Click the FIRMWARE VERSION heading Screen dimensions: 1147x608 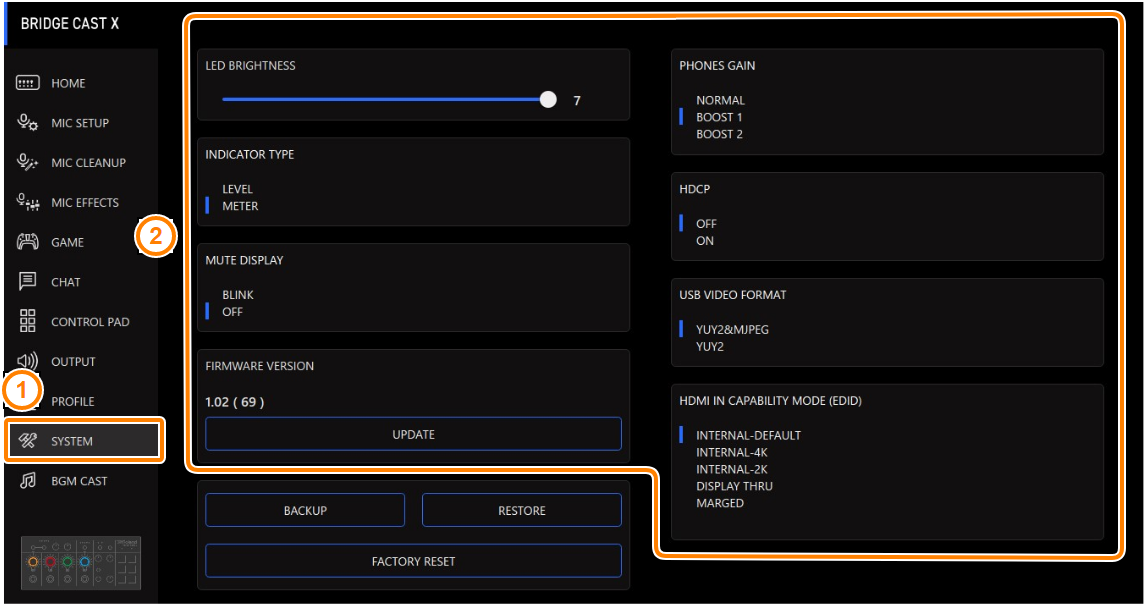260,366
